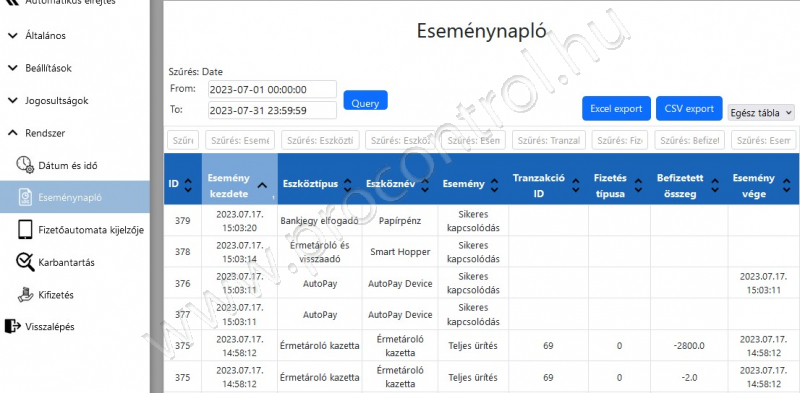
Task: Sort by Tranzakció ID column arrows
Action: [x=576, y=185]
